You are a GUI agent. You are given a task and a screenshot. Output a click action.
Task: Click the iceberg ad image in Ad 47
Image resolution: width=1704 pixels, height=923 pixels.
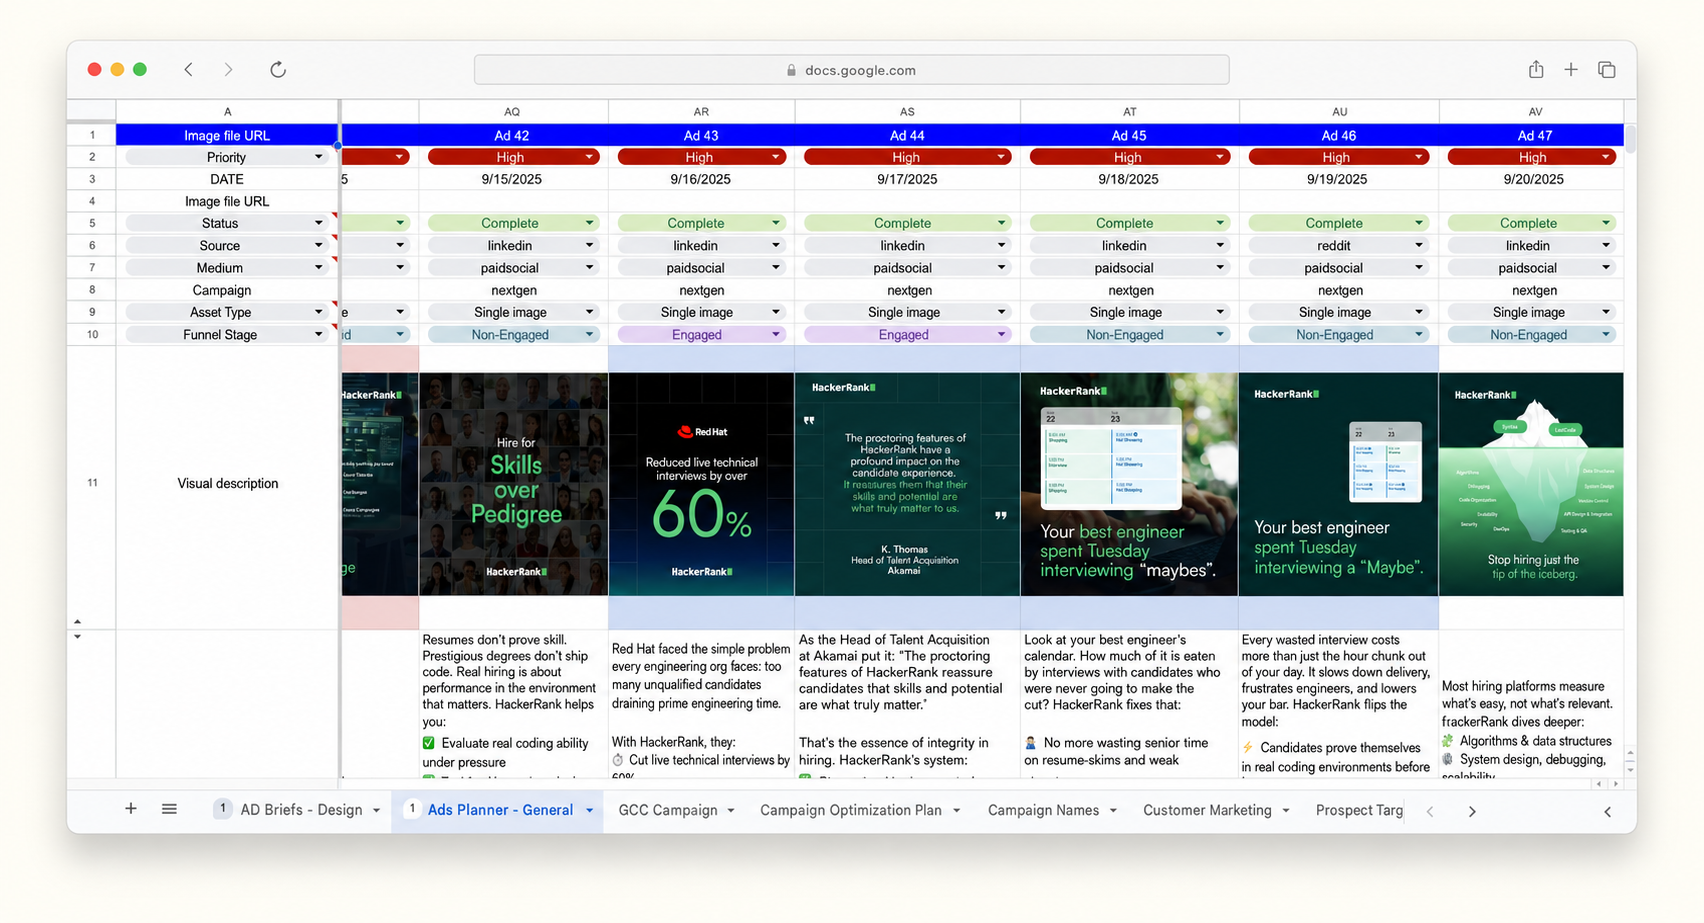tap(1531, 484)
